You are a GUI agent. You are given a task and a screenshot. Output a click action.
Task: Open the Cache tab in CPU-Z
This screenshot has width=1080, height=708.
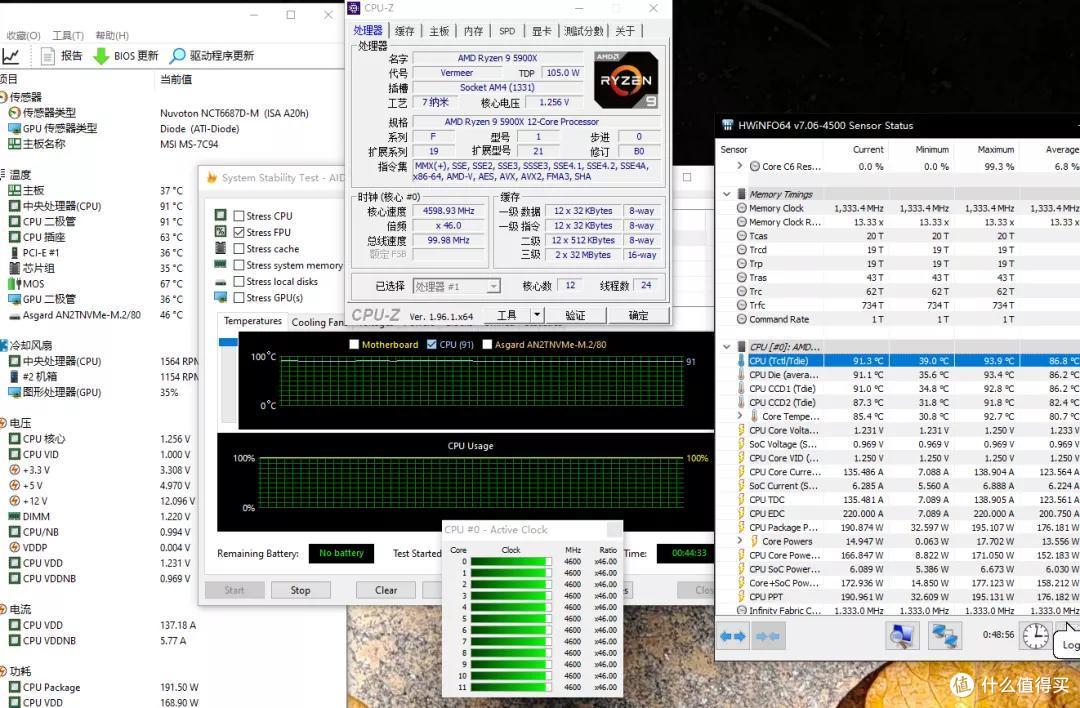click(x=404, y=31)
